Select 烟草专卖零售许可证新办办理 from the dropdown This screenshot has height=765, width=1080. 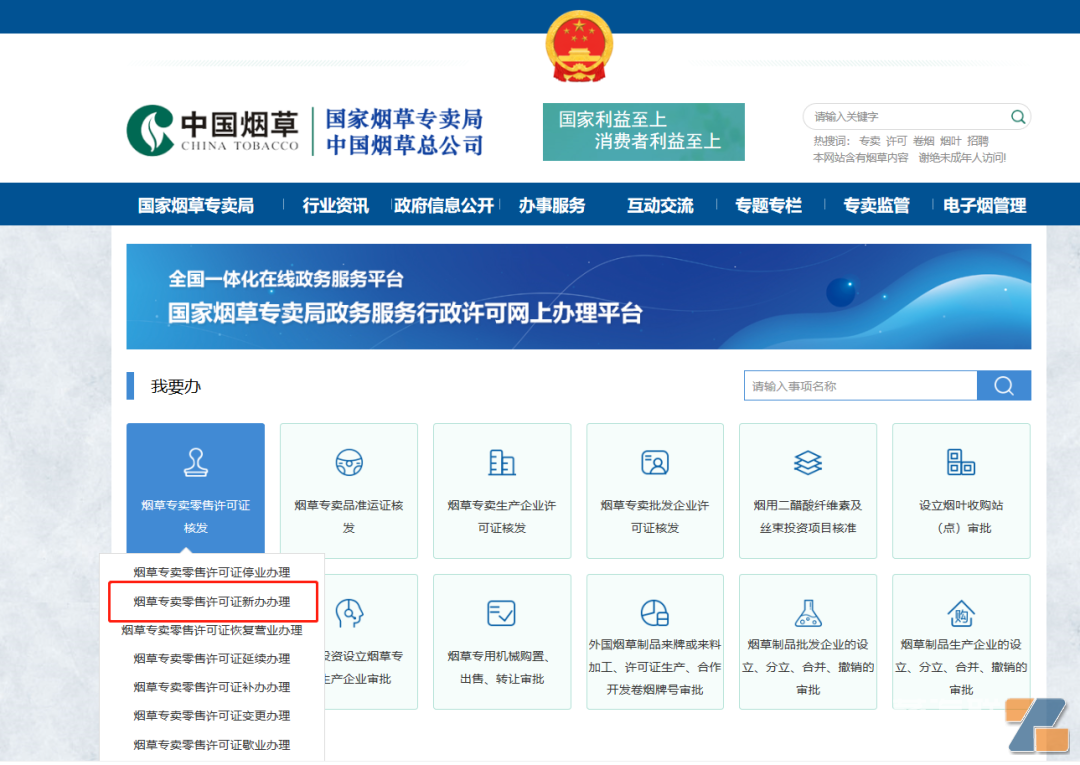tap(212, 602)
